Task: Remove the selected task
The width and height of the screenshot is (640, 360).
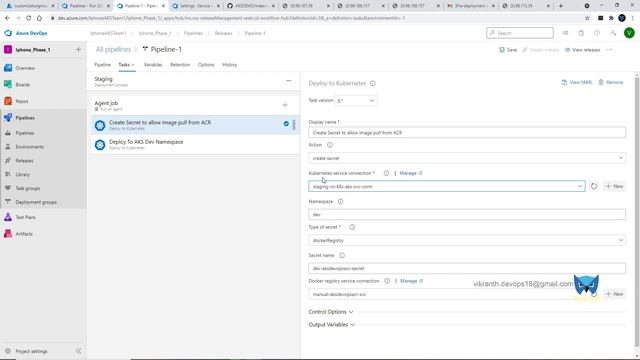Action: tap(611, 82)
